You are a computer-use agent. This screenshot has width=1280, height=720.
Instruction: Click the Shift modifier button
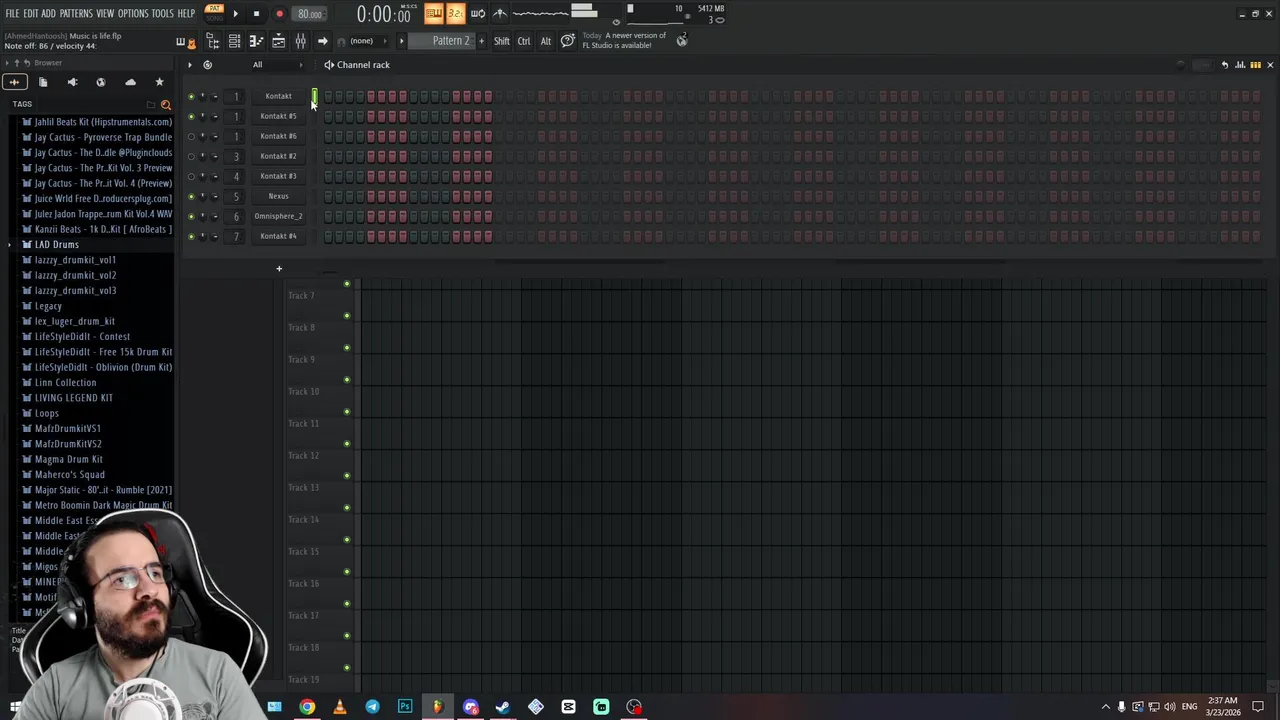pyautogui.click(x=502, y=41)
